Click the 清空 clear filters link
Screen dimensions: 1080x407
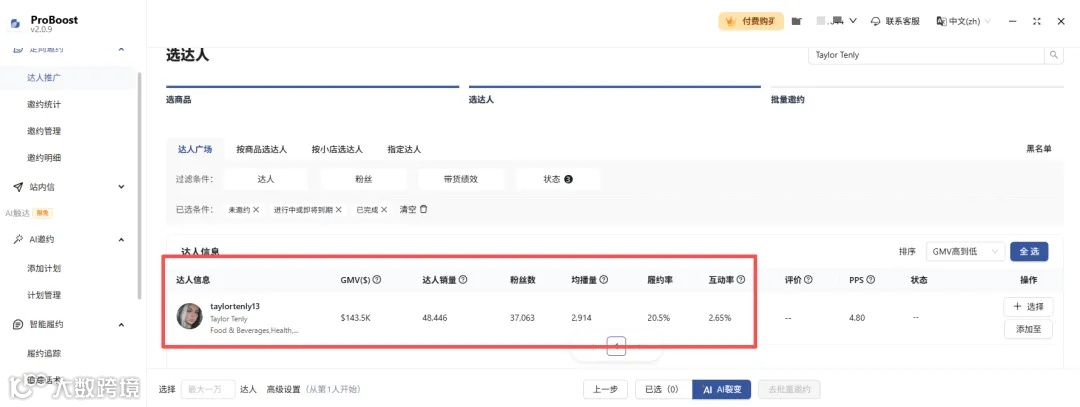(413, 209)
